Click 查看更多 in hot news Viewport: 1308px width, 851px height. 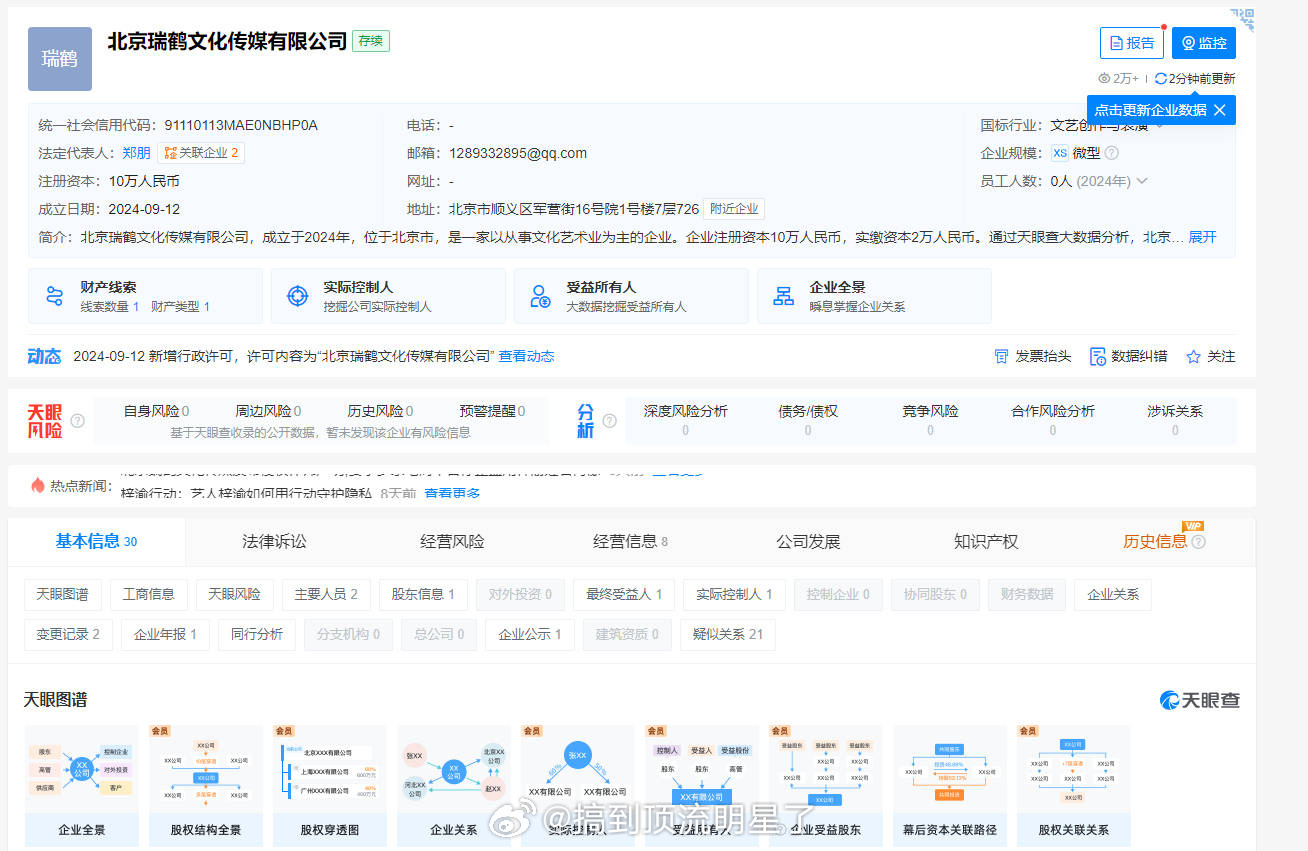pyautogui.click(x=452, y=493)
